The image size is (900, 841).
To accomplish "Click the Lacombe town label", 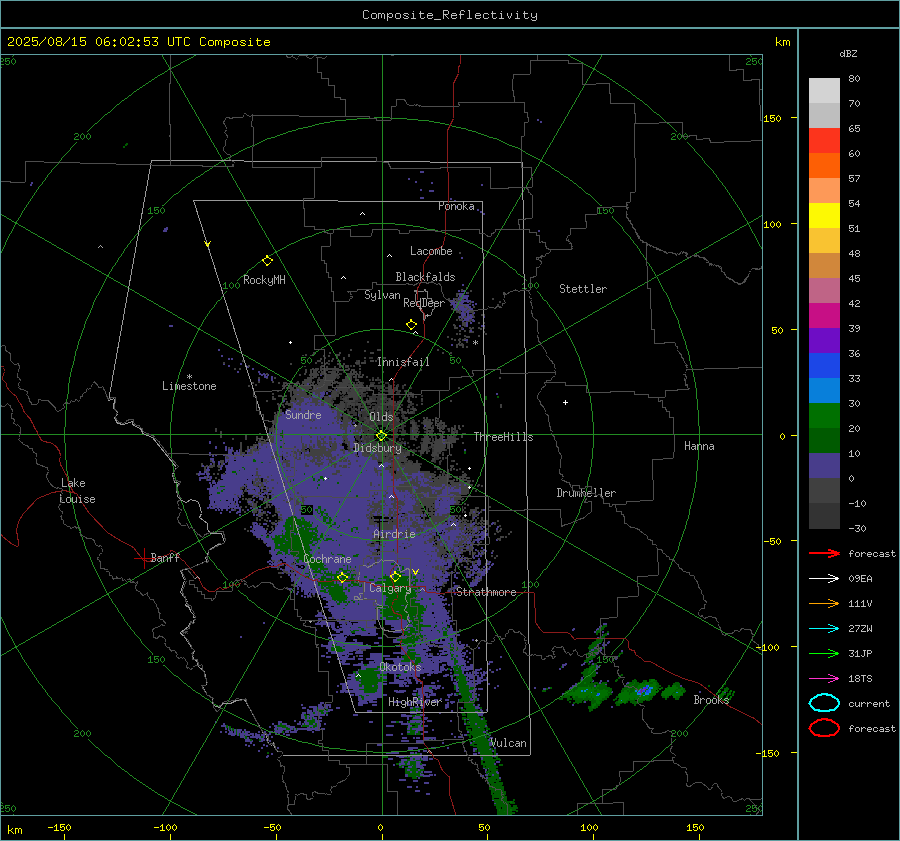I will pyautogui.click(x=431, y=251).
